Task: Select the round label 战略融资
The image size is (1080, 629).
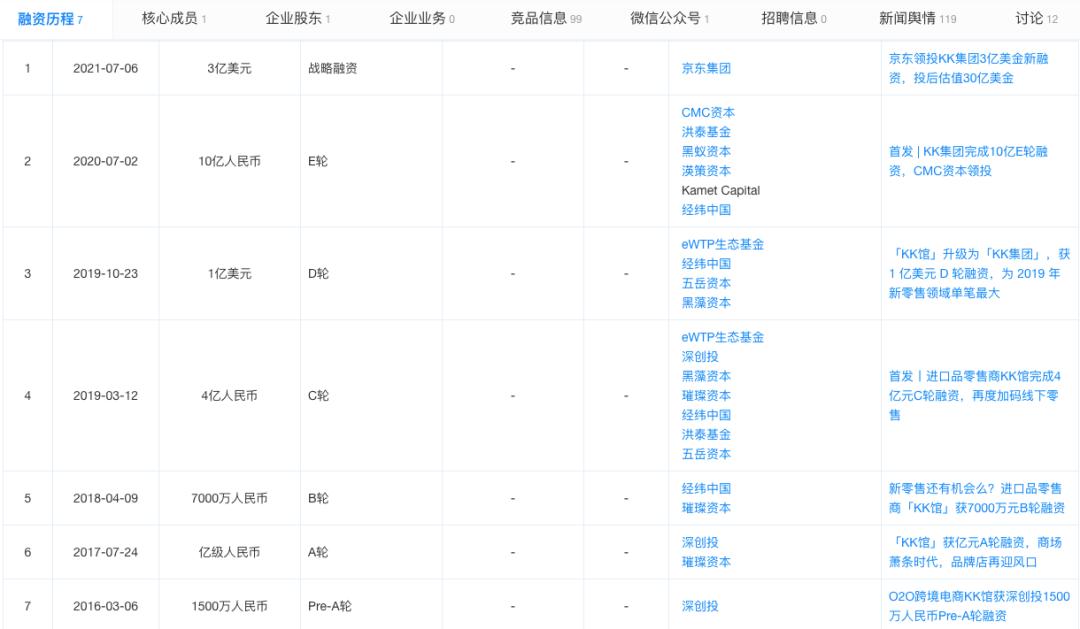Action: [333, 68]
